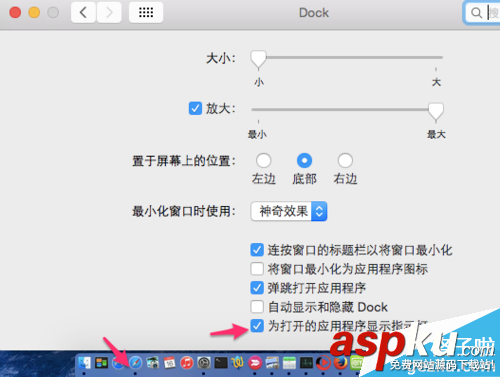
Task: Toggle 为打开的应用程序显示指示灯 checkbox
Action: (x=257, y=326)
